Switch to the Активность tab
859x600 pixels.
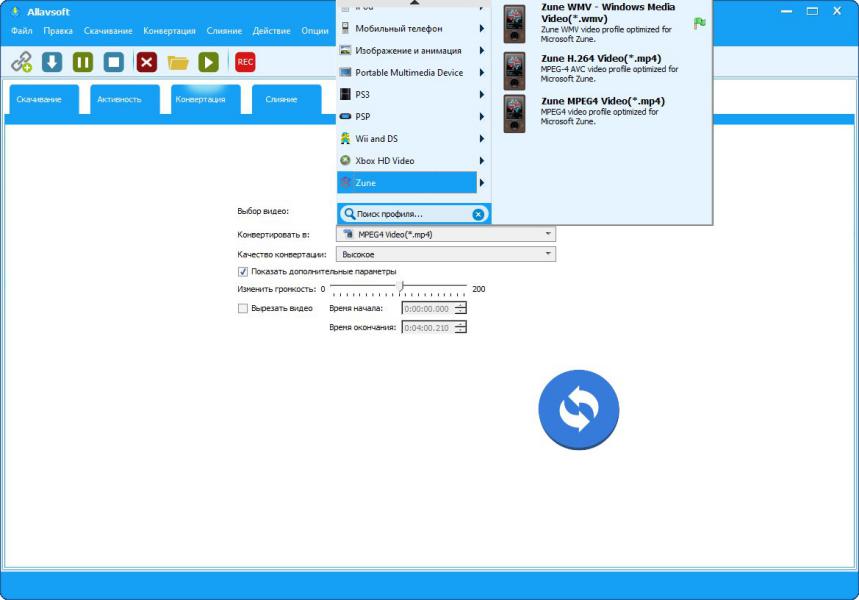coord(125,100)
